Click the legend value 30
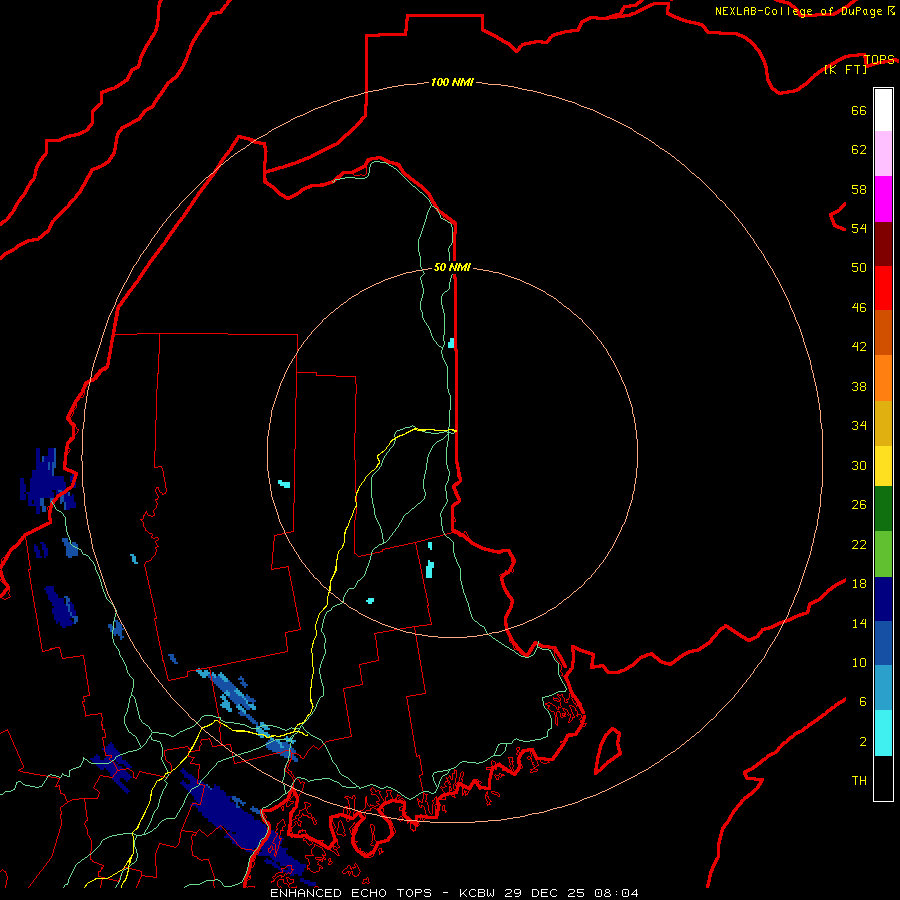 (x=859, y=465)
